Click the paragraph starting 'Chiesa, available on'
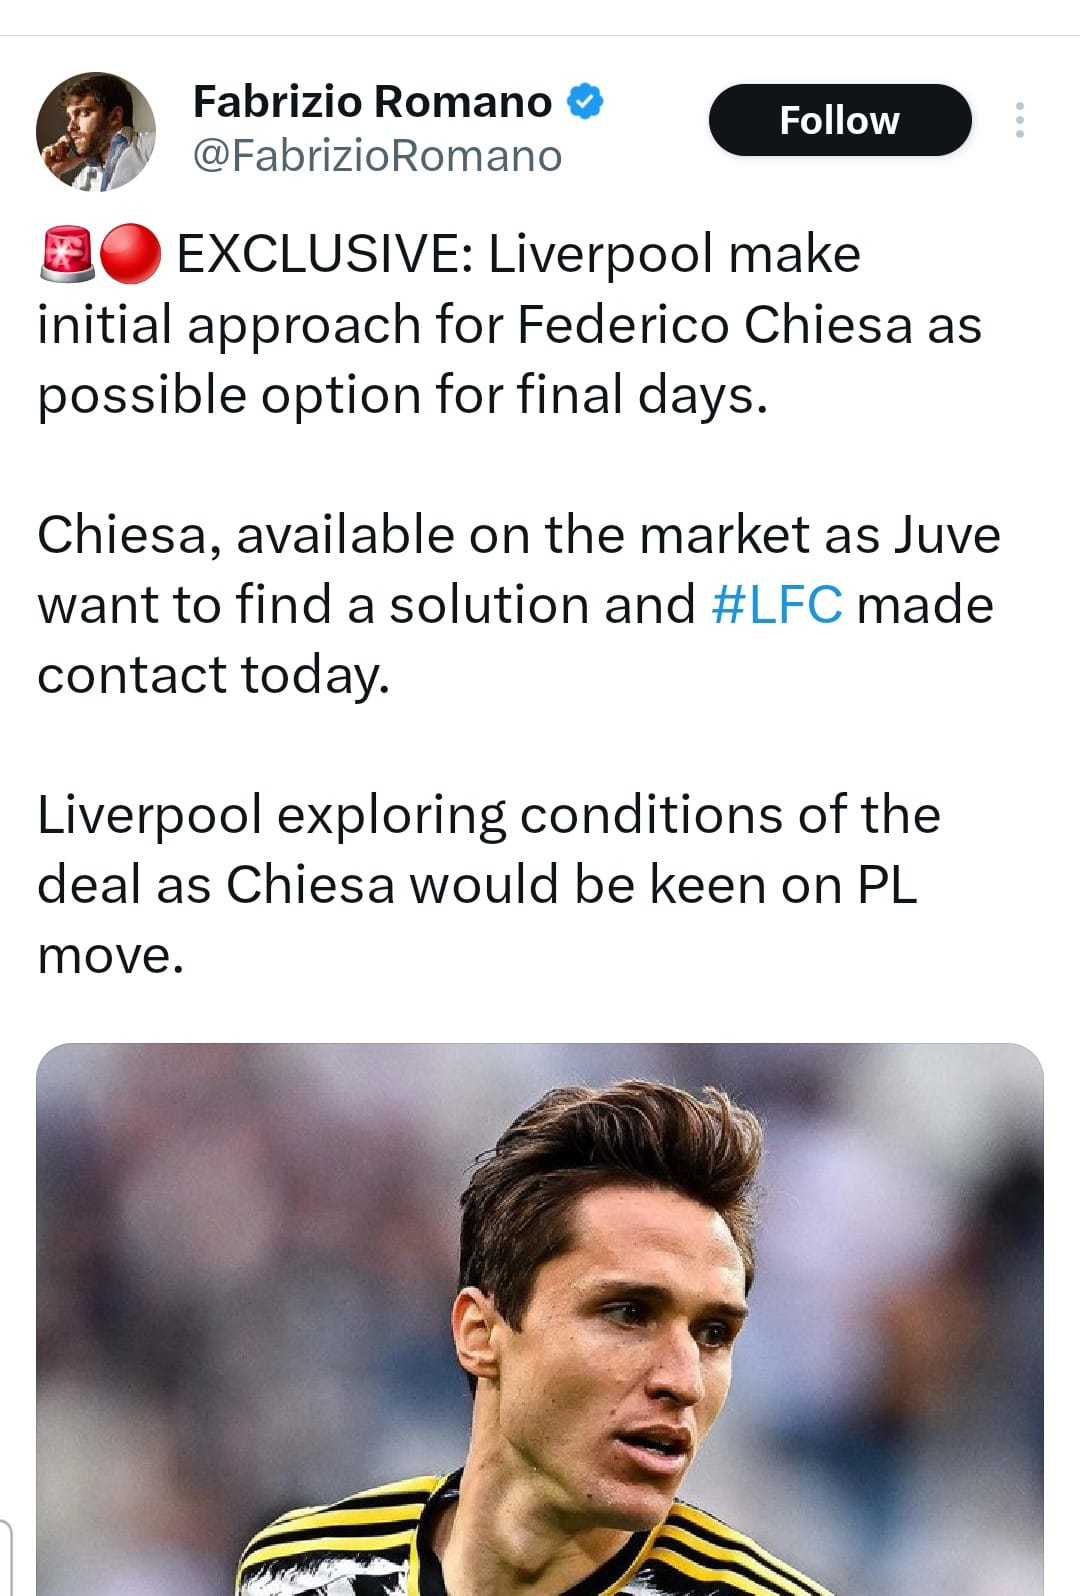The image size is (1080, 1596). (x=518, y=605)
